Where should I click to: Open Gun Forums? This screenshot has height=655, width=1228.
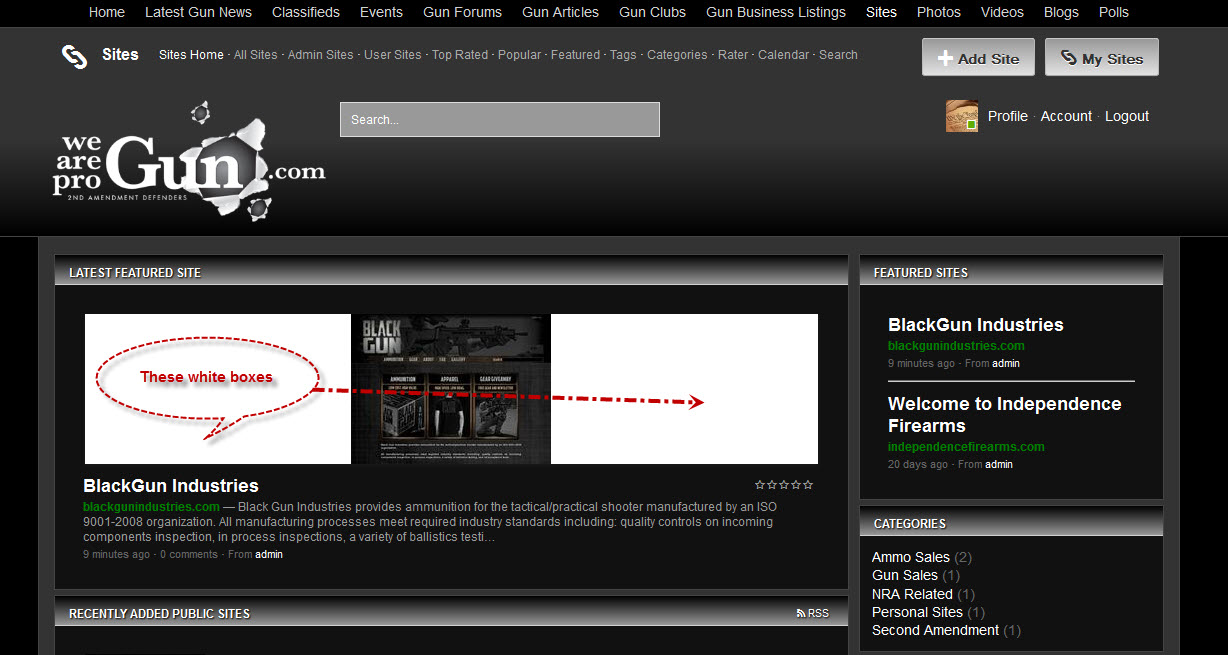click(462, 12)
